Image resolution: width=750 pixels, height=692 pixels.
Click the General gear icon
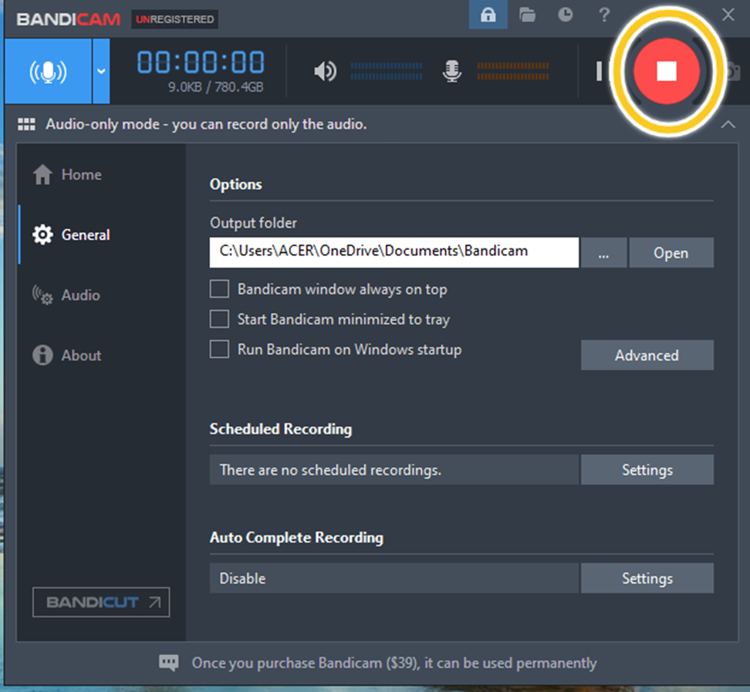(43, 235)
